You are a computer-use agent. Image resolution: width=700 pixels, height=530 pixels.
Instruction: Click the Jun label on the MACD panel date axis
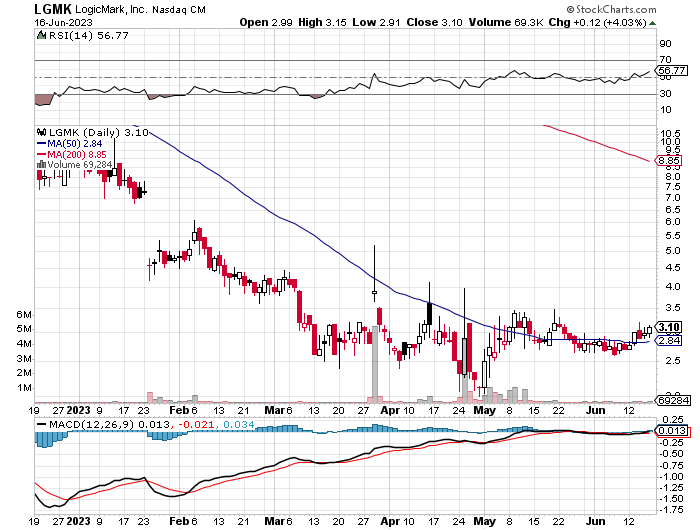pos(596,521)
